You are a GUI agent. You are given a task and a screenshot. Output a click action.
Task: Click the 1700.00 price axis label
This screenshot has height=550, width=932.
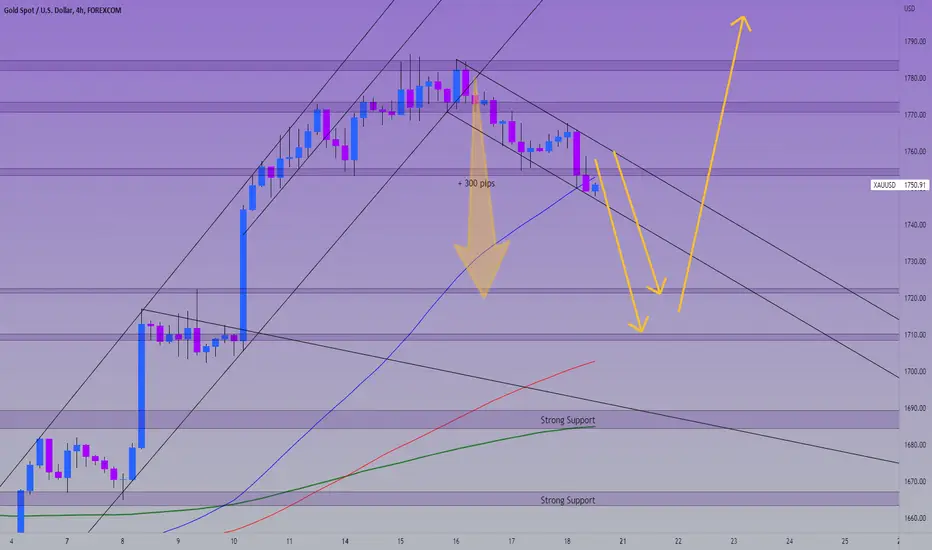click(915, 371)
